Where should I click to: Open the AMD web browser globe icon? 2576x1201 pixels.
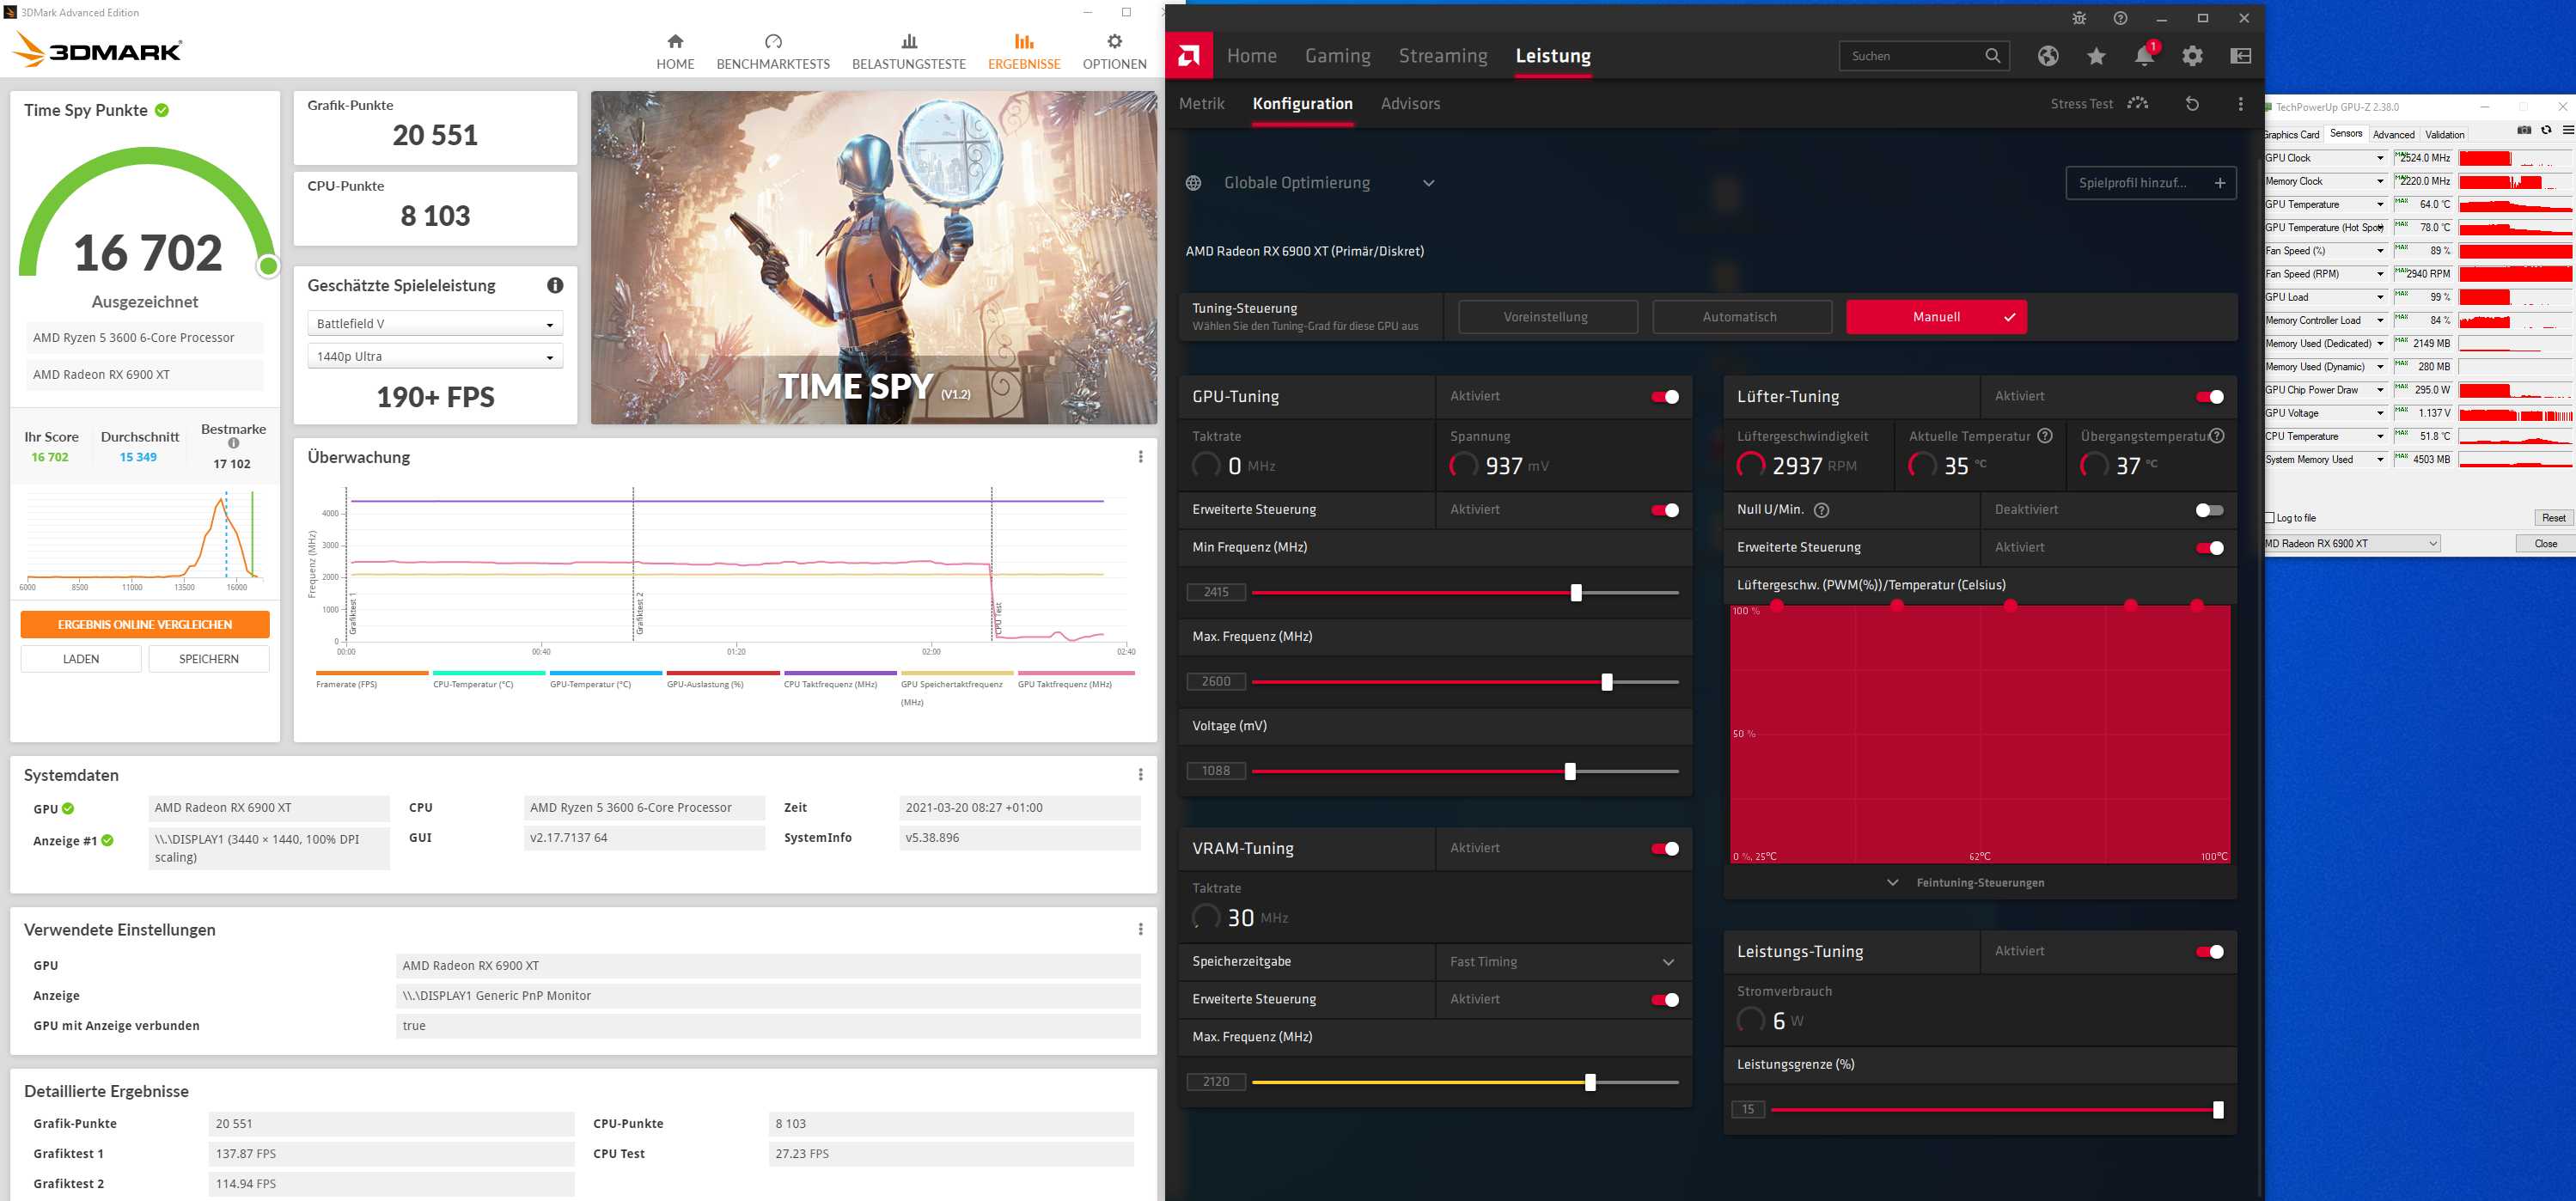pyautogui.click(x=2048, y=57)
